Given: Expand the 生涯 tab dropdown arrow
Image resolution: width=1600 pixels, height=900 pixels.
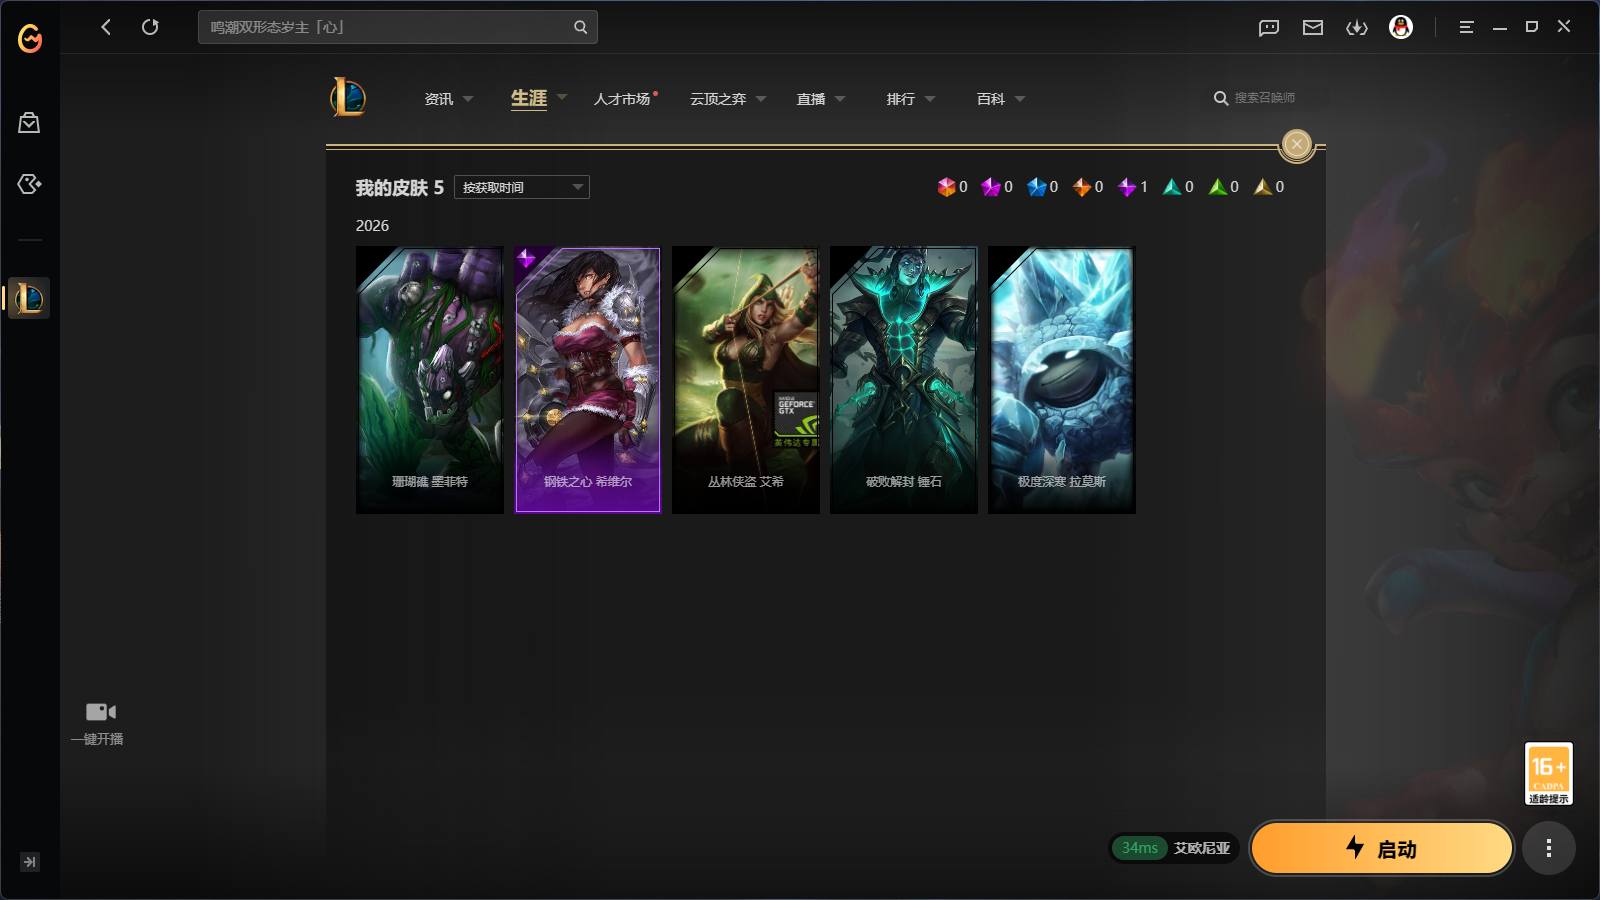Looking at the screenshot, I should point(562,97).
